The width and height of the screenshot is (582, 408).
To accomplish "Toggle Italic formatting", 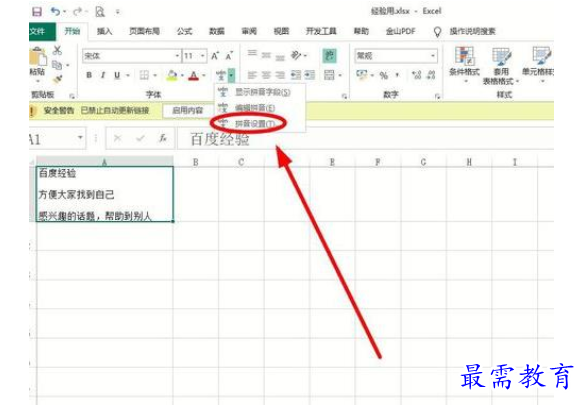I will (103, 75).
